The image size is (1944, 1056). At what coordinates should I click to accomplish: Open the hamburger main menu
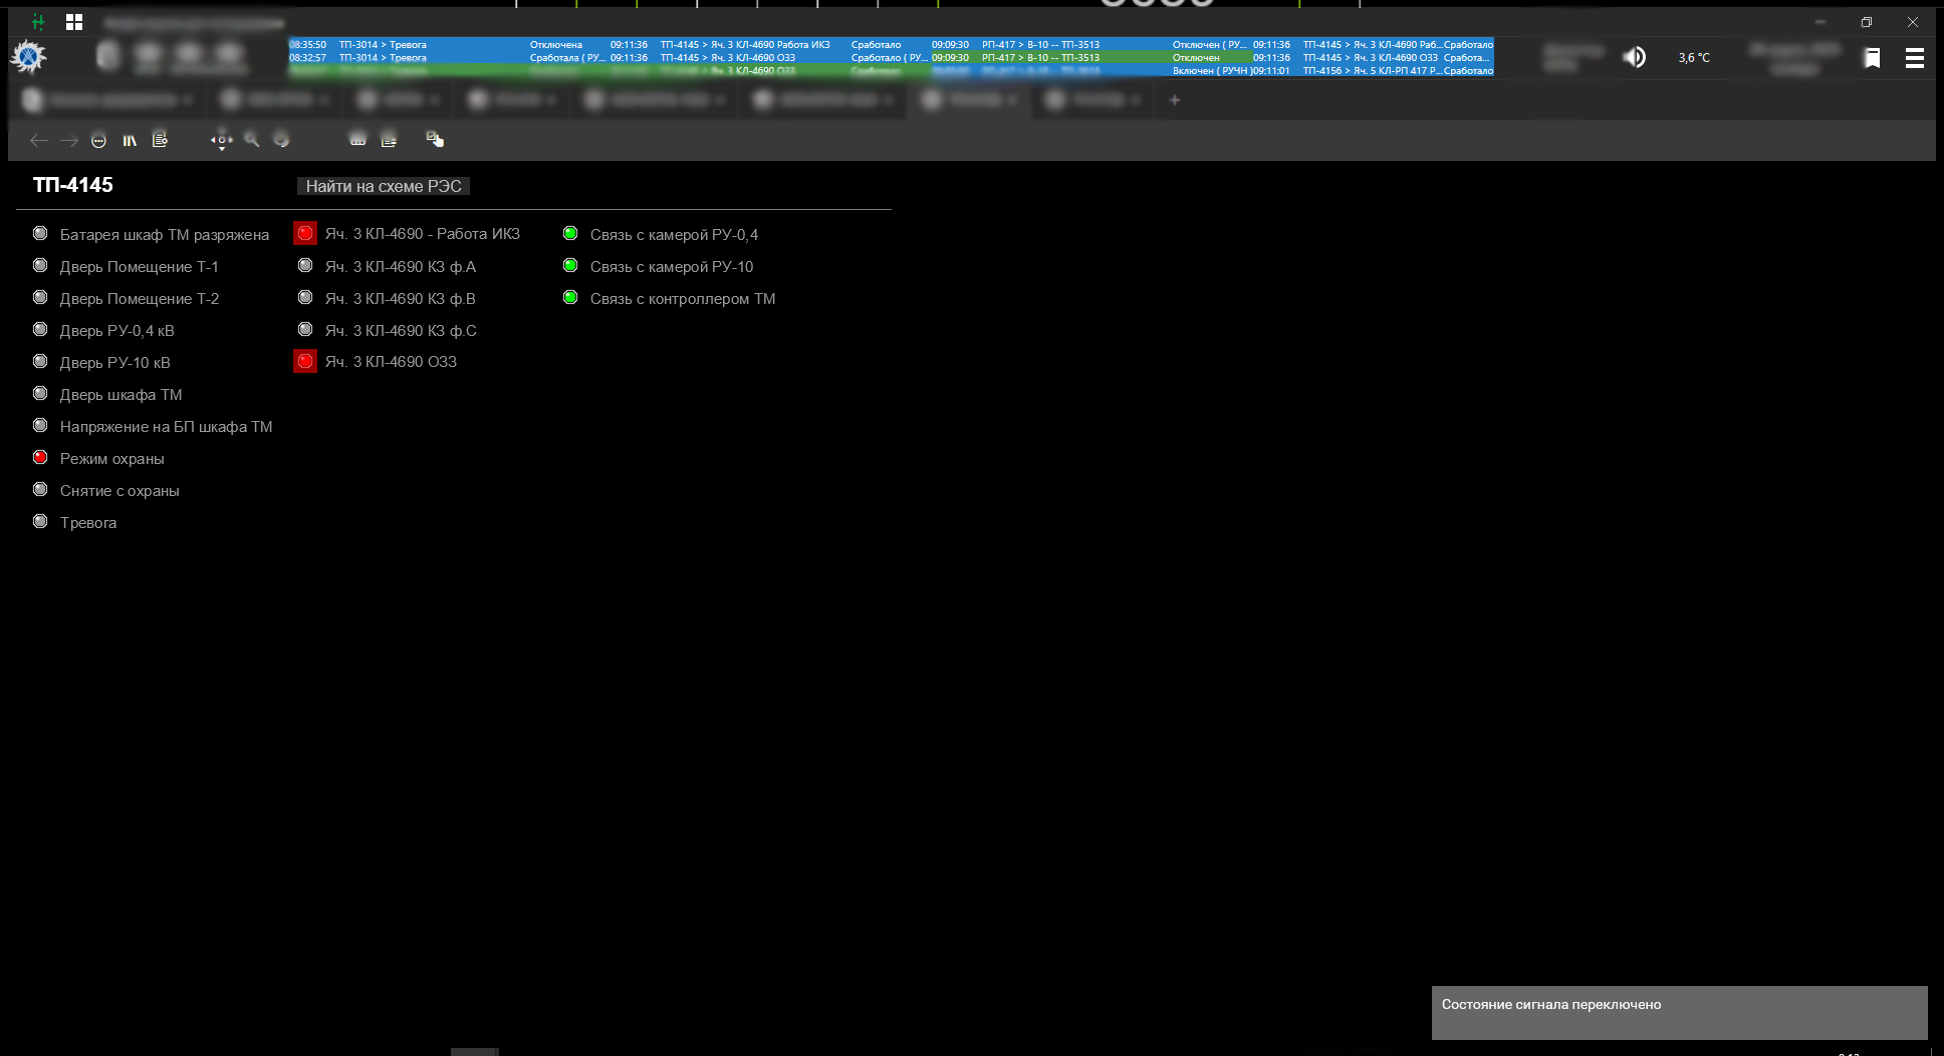[x=1914, y=58]
